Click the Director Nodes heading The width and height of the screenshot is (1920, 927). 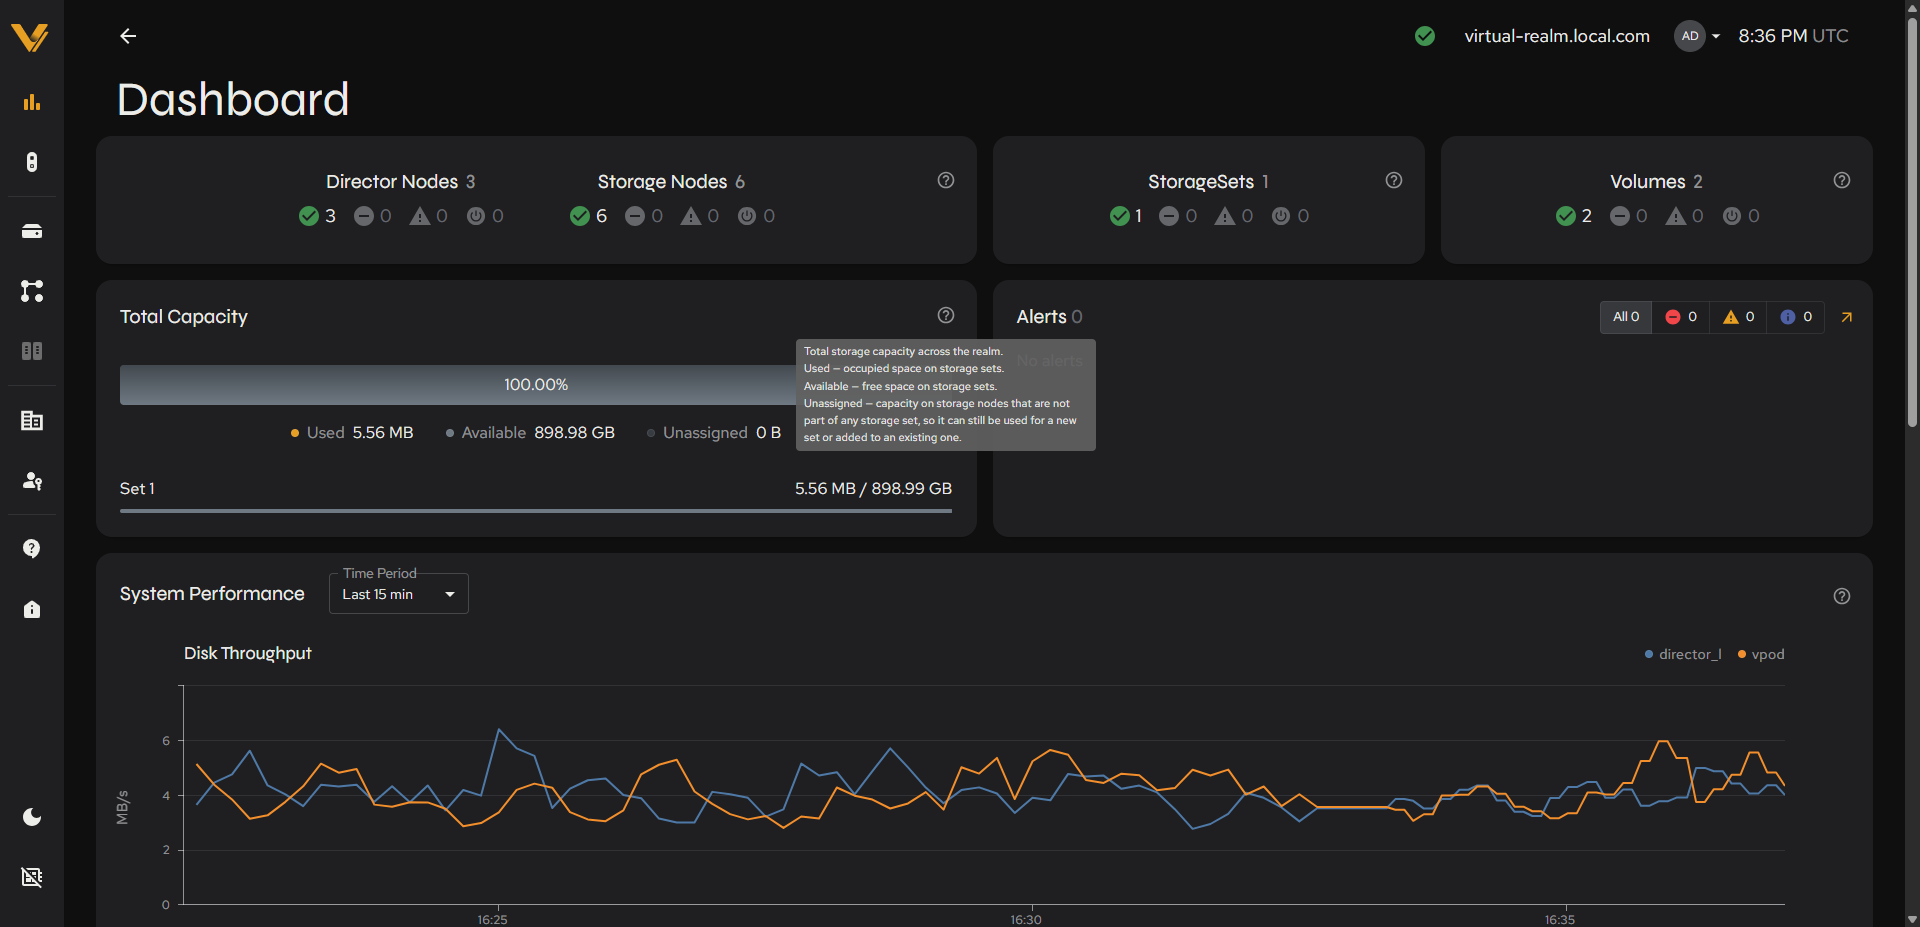point(392,181)
